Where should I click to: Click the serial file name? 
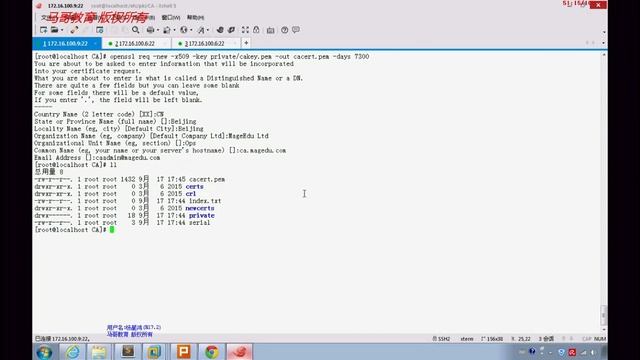click(199, 223)
